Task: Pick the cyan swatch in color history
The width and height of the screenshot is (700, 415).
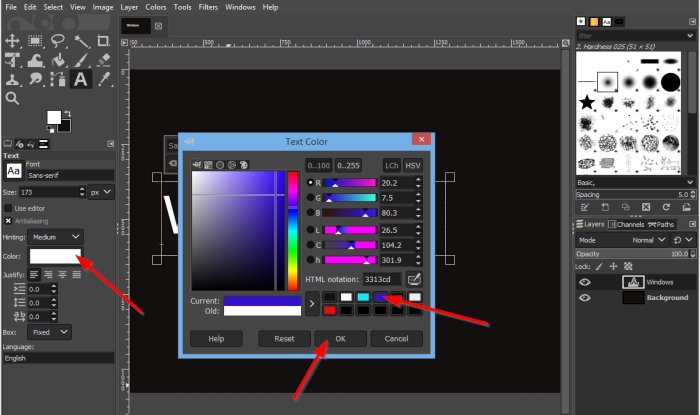Action: (x=364, y=297)
